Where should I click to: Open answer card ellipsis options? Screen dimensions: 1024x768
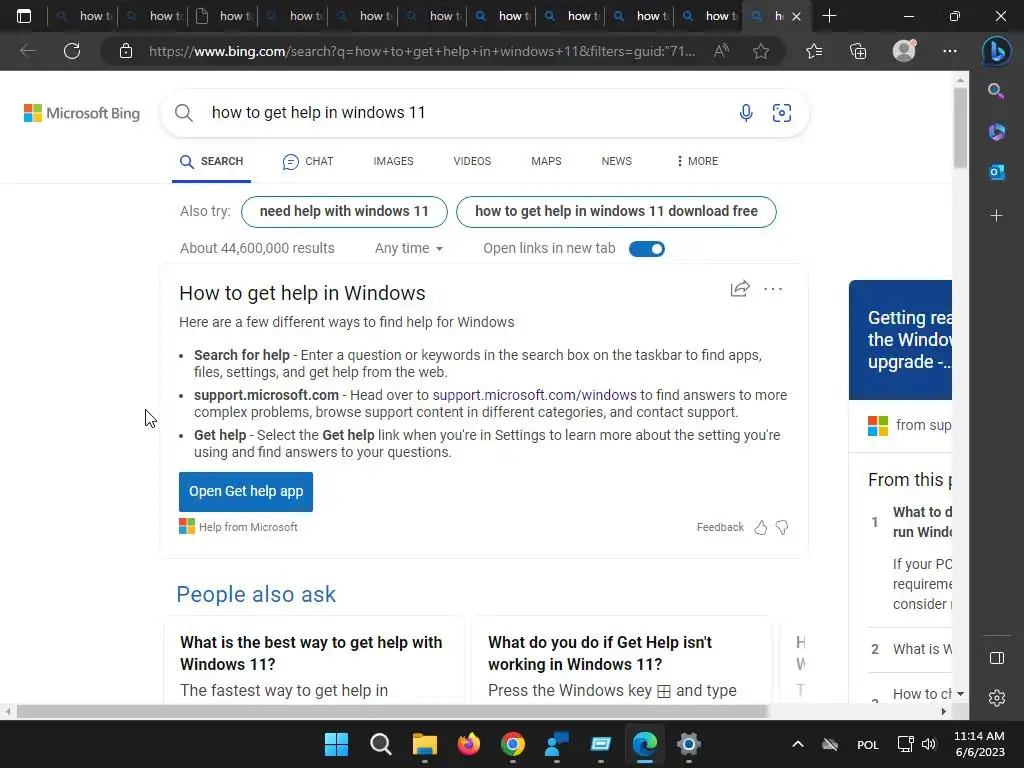[773, 289]
